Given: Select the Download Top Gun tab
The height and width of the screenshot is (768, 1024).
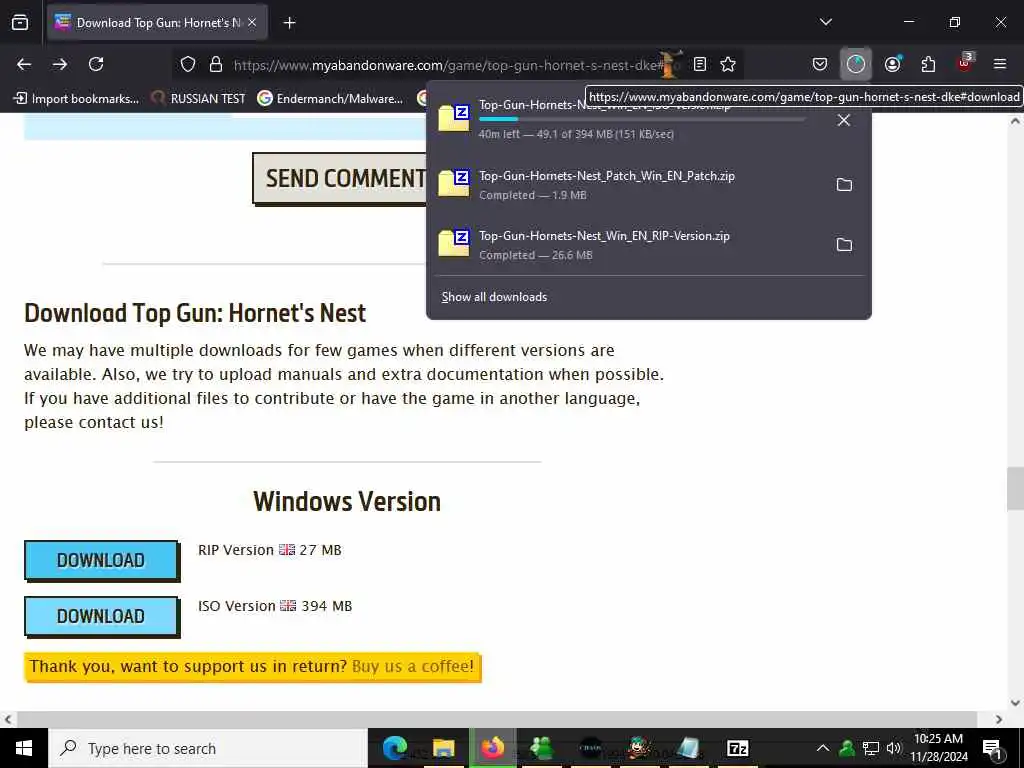Looking at the screenshot, I should tap(157, 23).
